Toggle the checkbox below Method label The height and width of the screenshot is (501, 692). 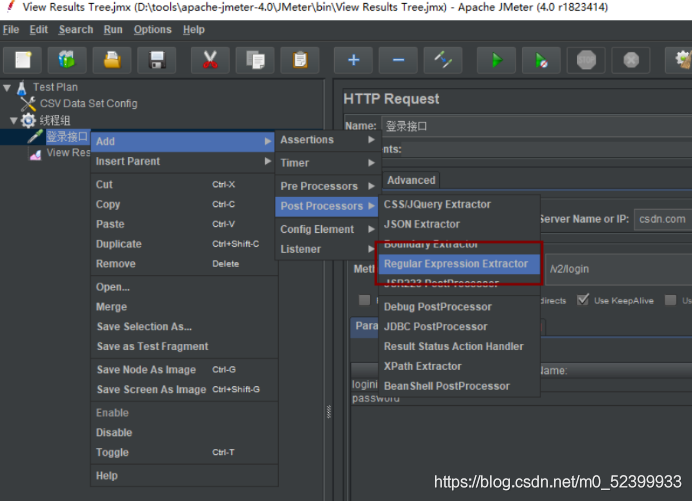[365, 300]
